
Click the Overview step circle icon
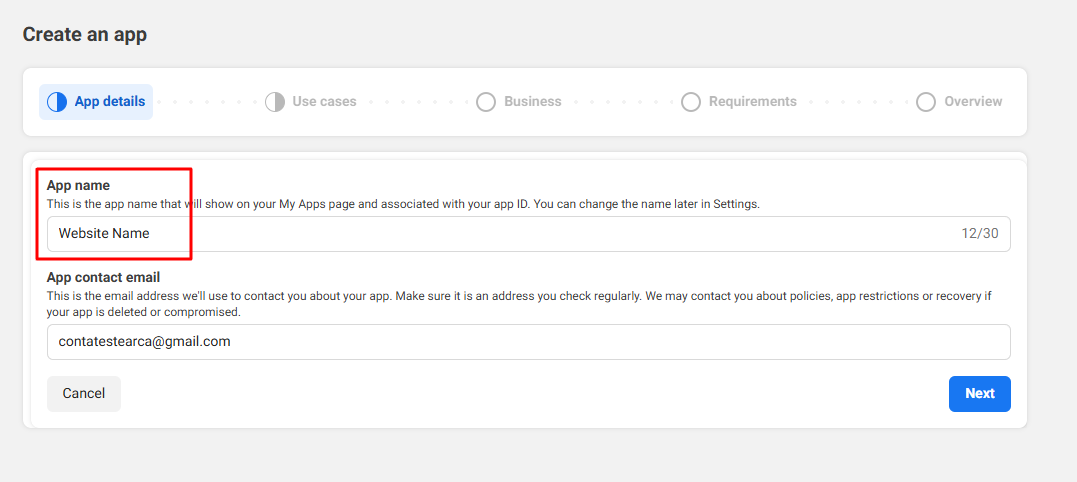[926, 102]
